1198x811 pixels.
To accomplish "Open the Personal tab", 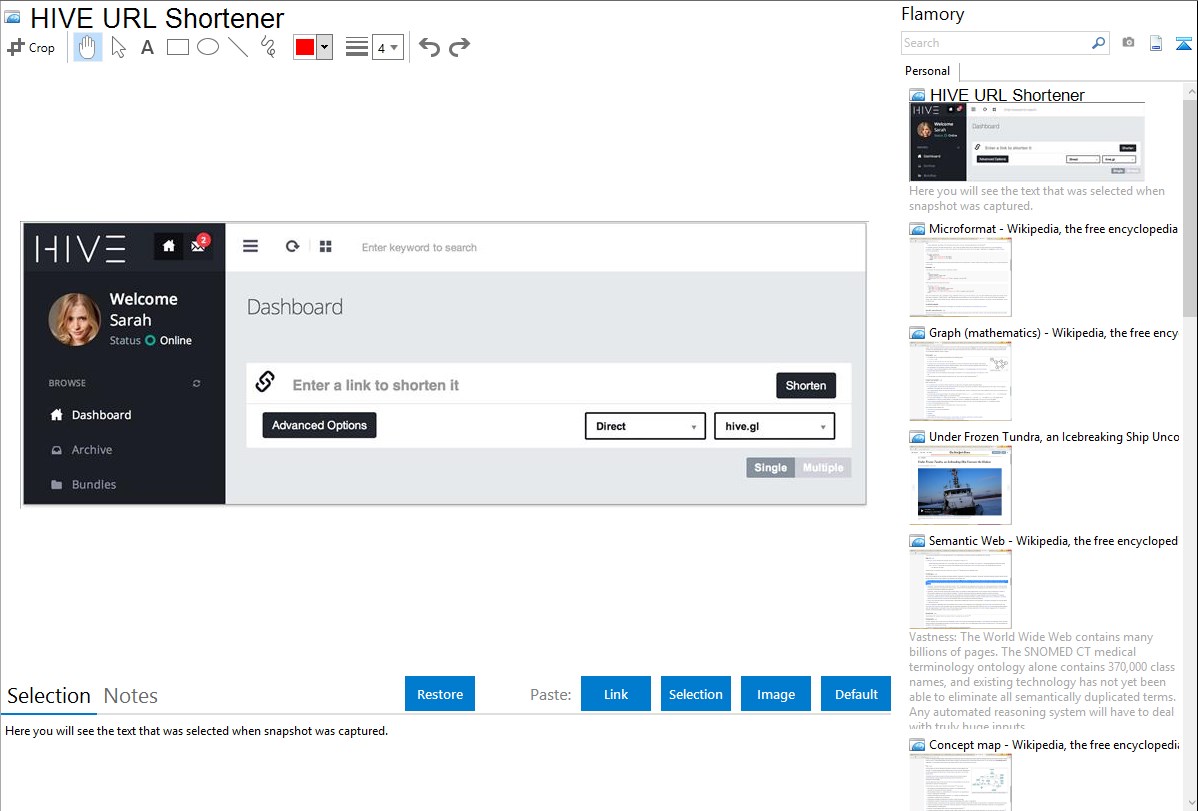I will [x=928, y=71].
